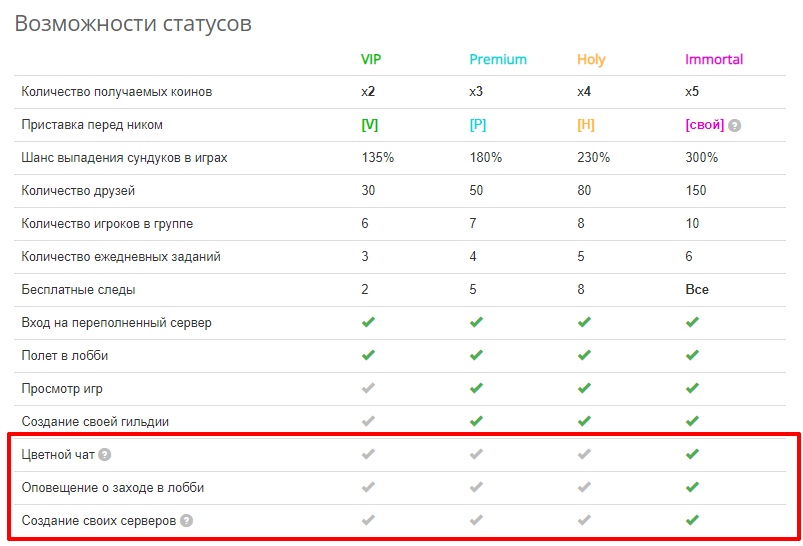Click Immortal checkmark for Создание своих серверов
Screen dimensions: 803x546
point(692,521)
